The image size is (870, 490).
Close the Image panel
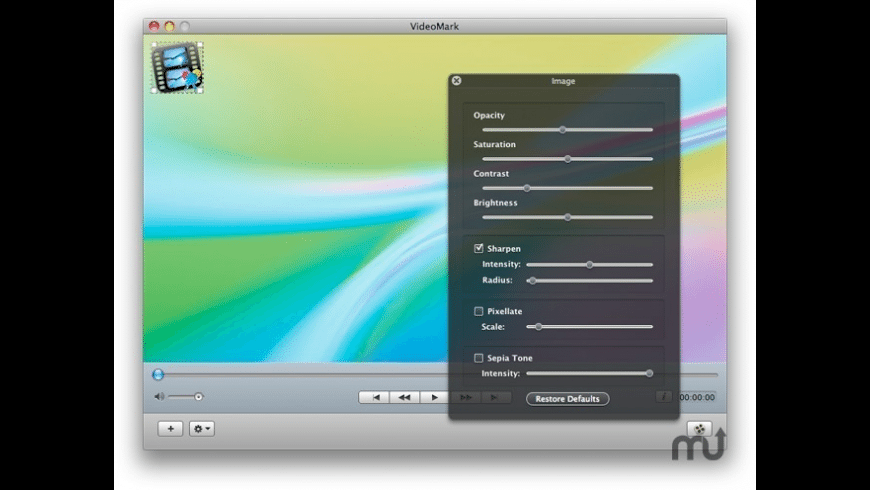[x=457, y=80]
